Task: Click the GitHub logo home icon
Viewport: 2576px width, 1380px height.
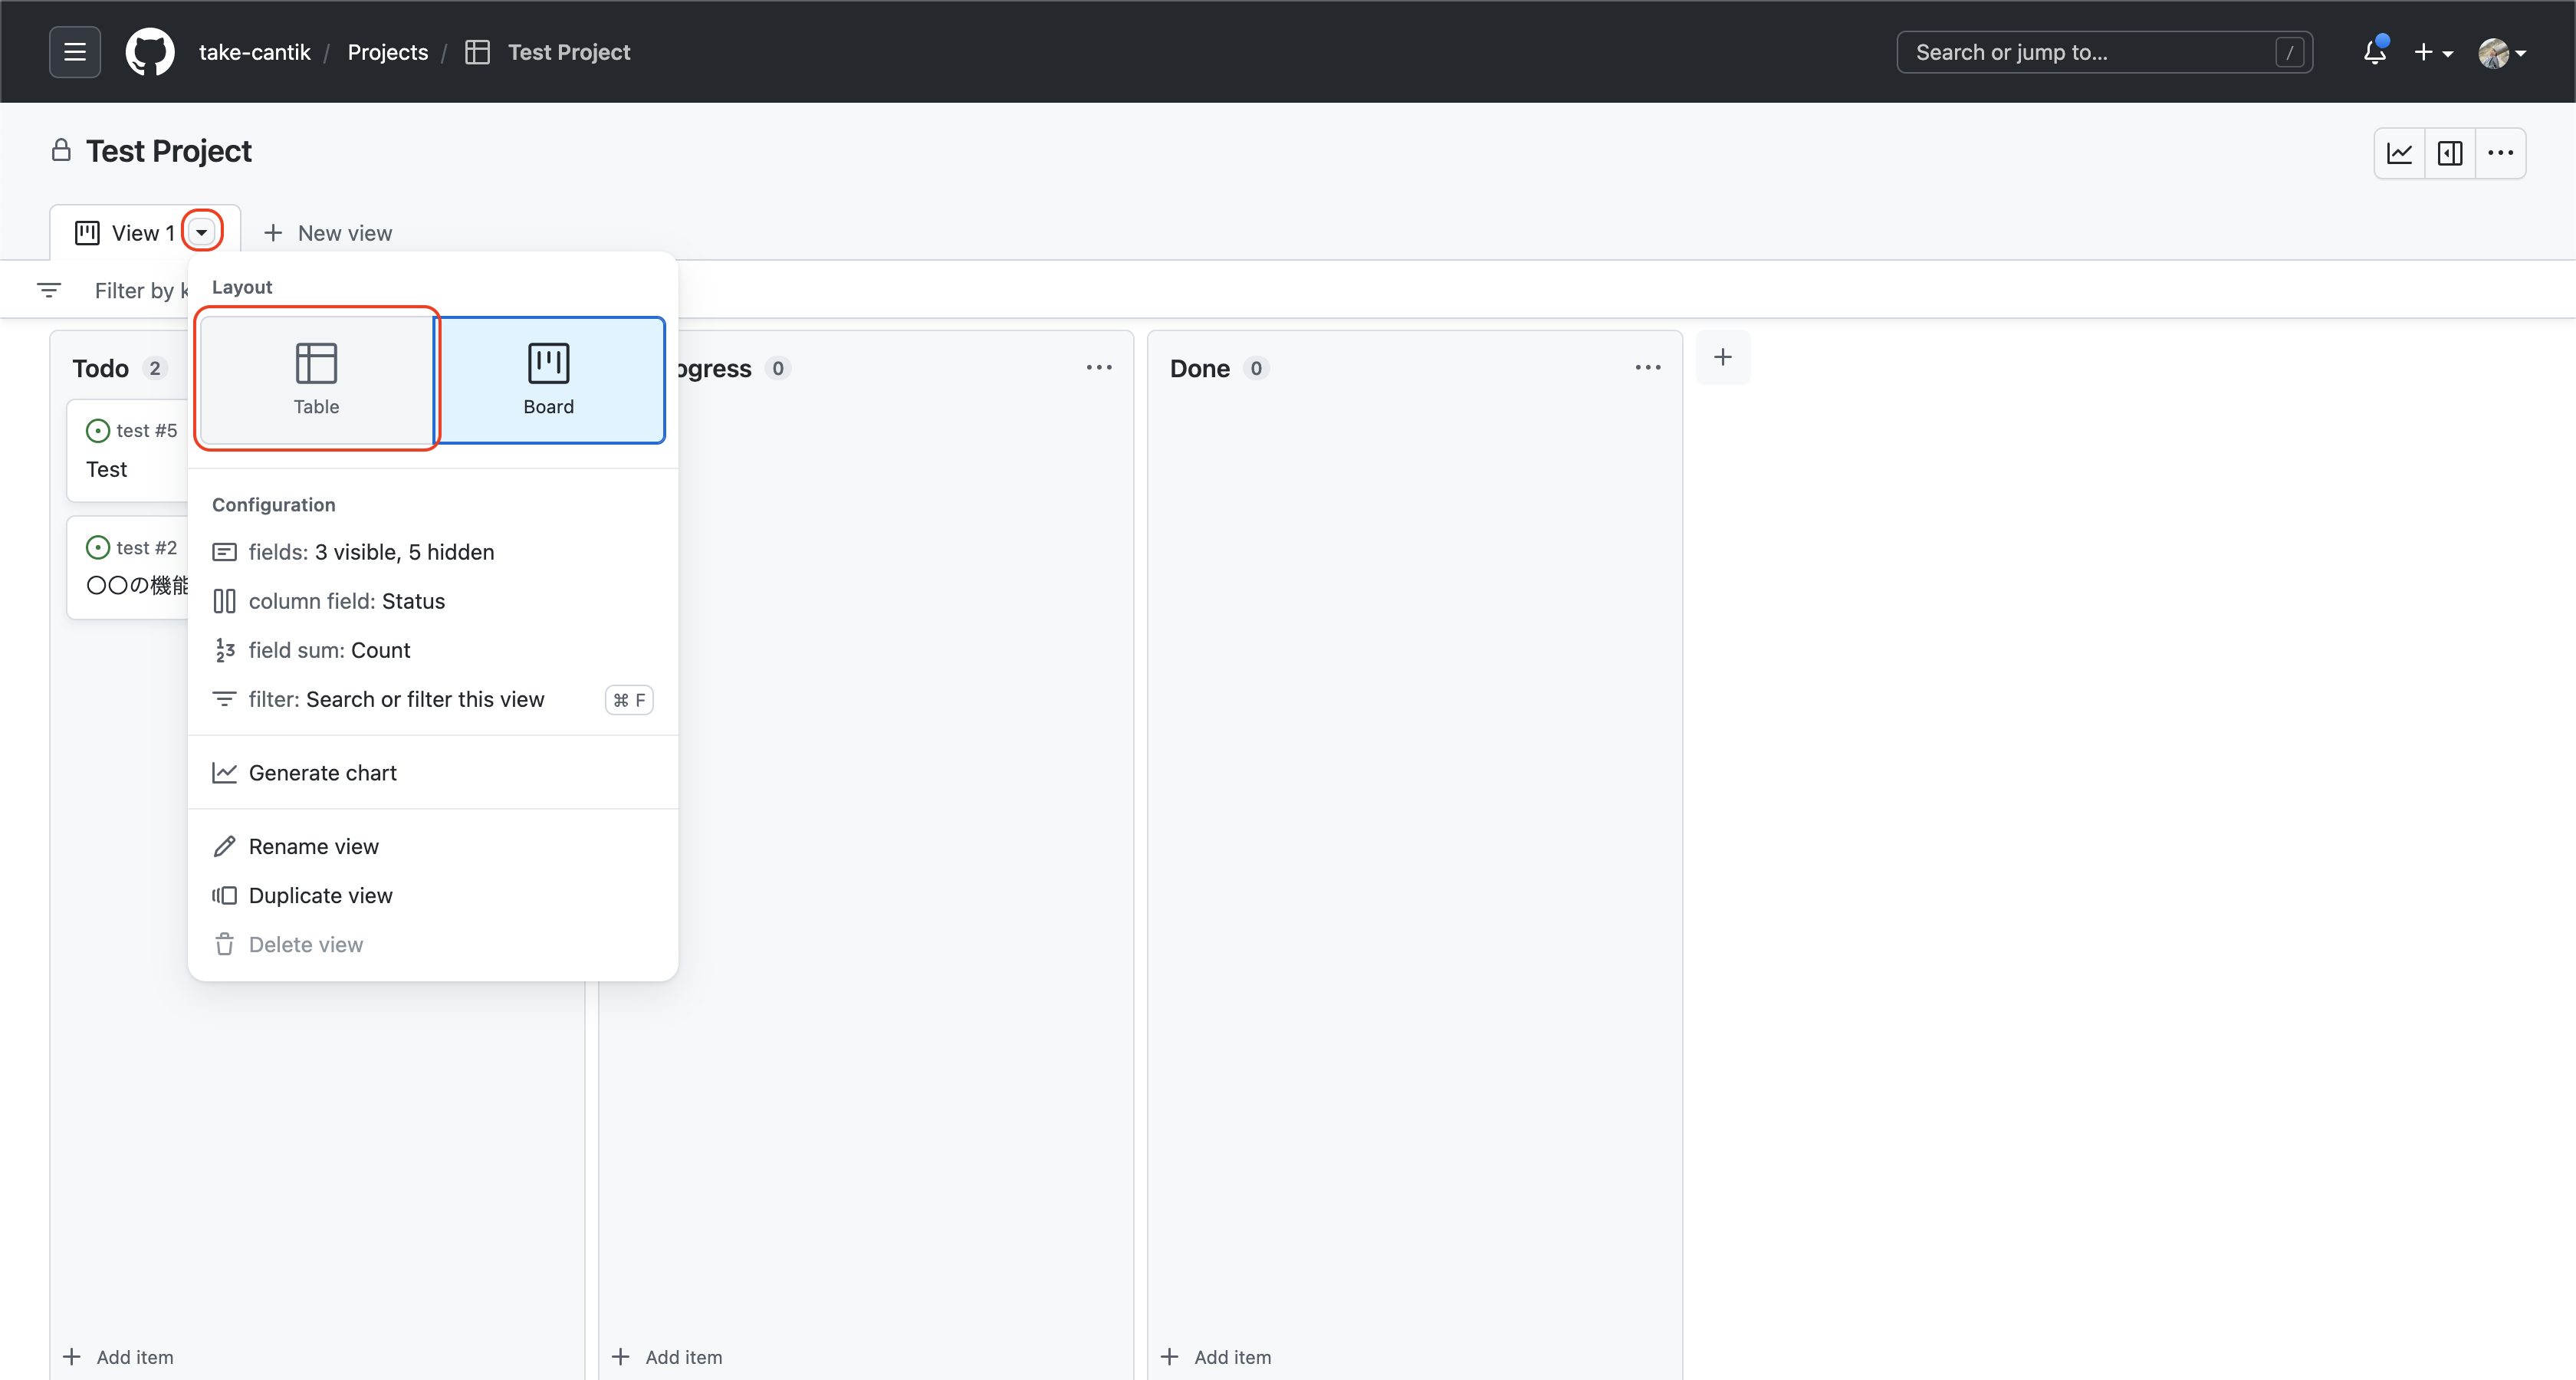Action: tap(150, 52)
